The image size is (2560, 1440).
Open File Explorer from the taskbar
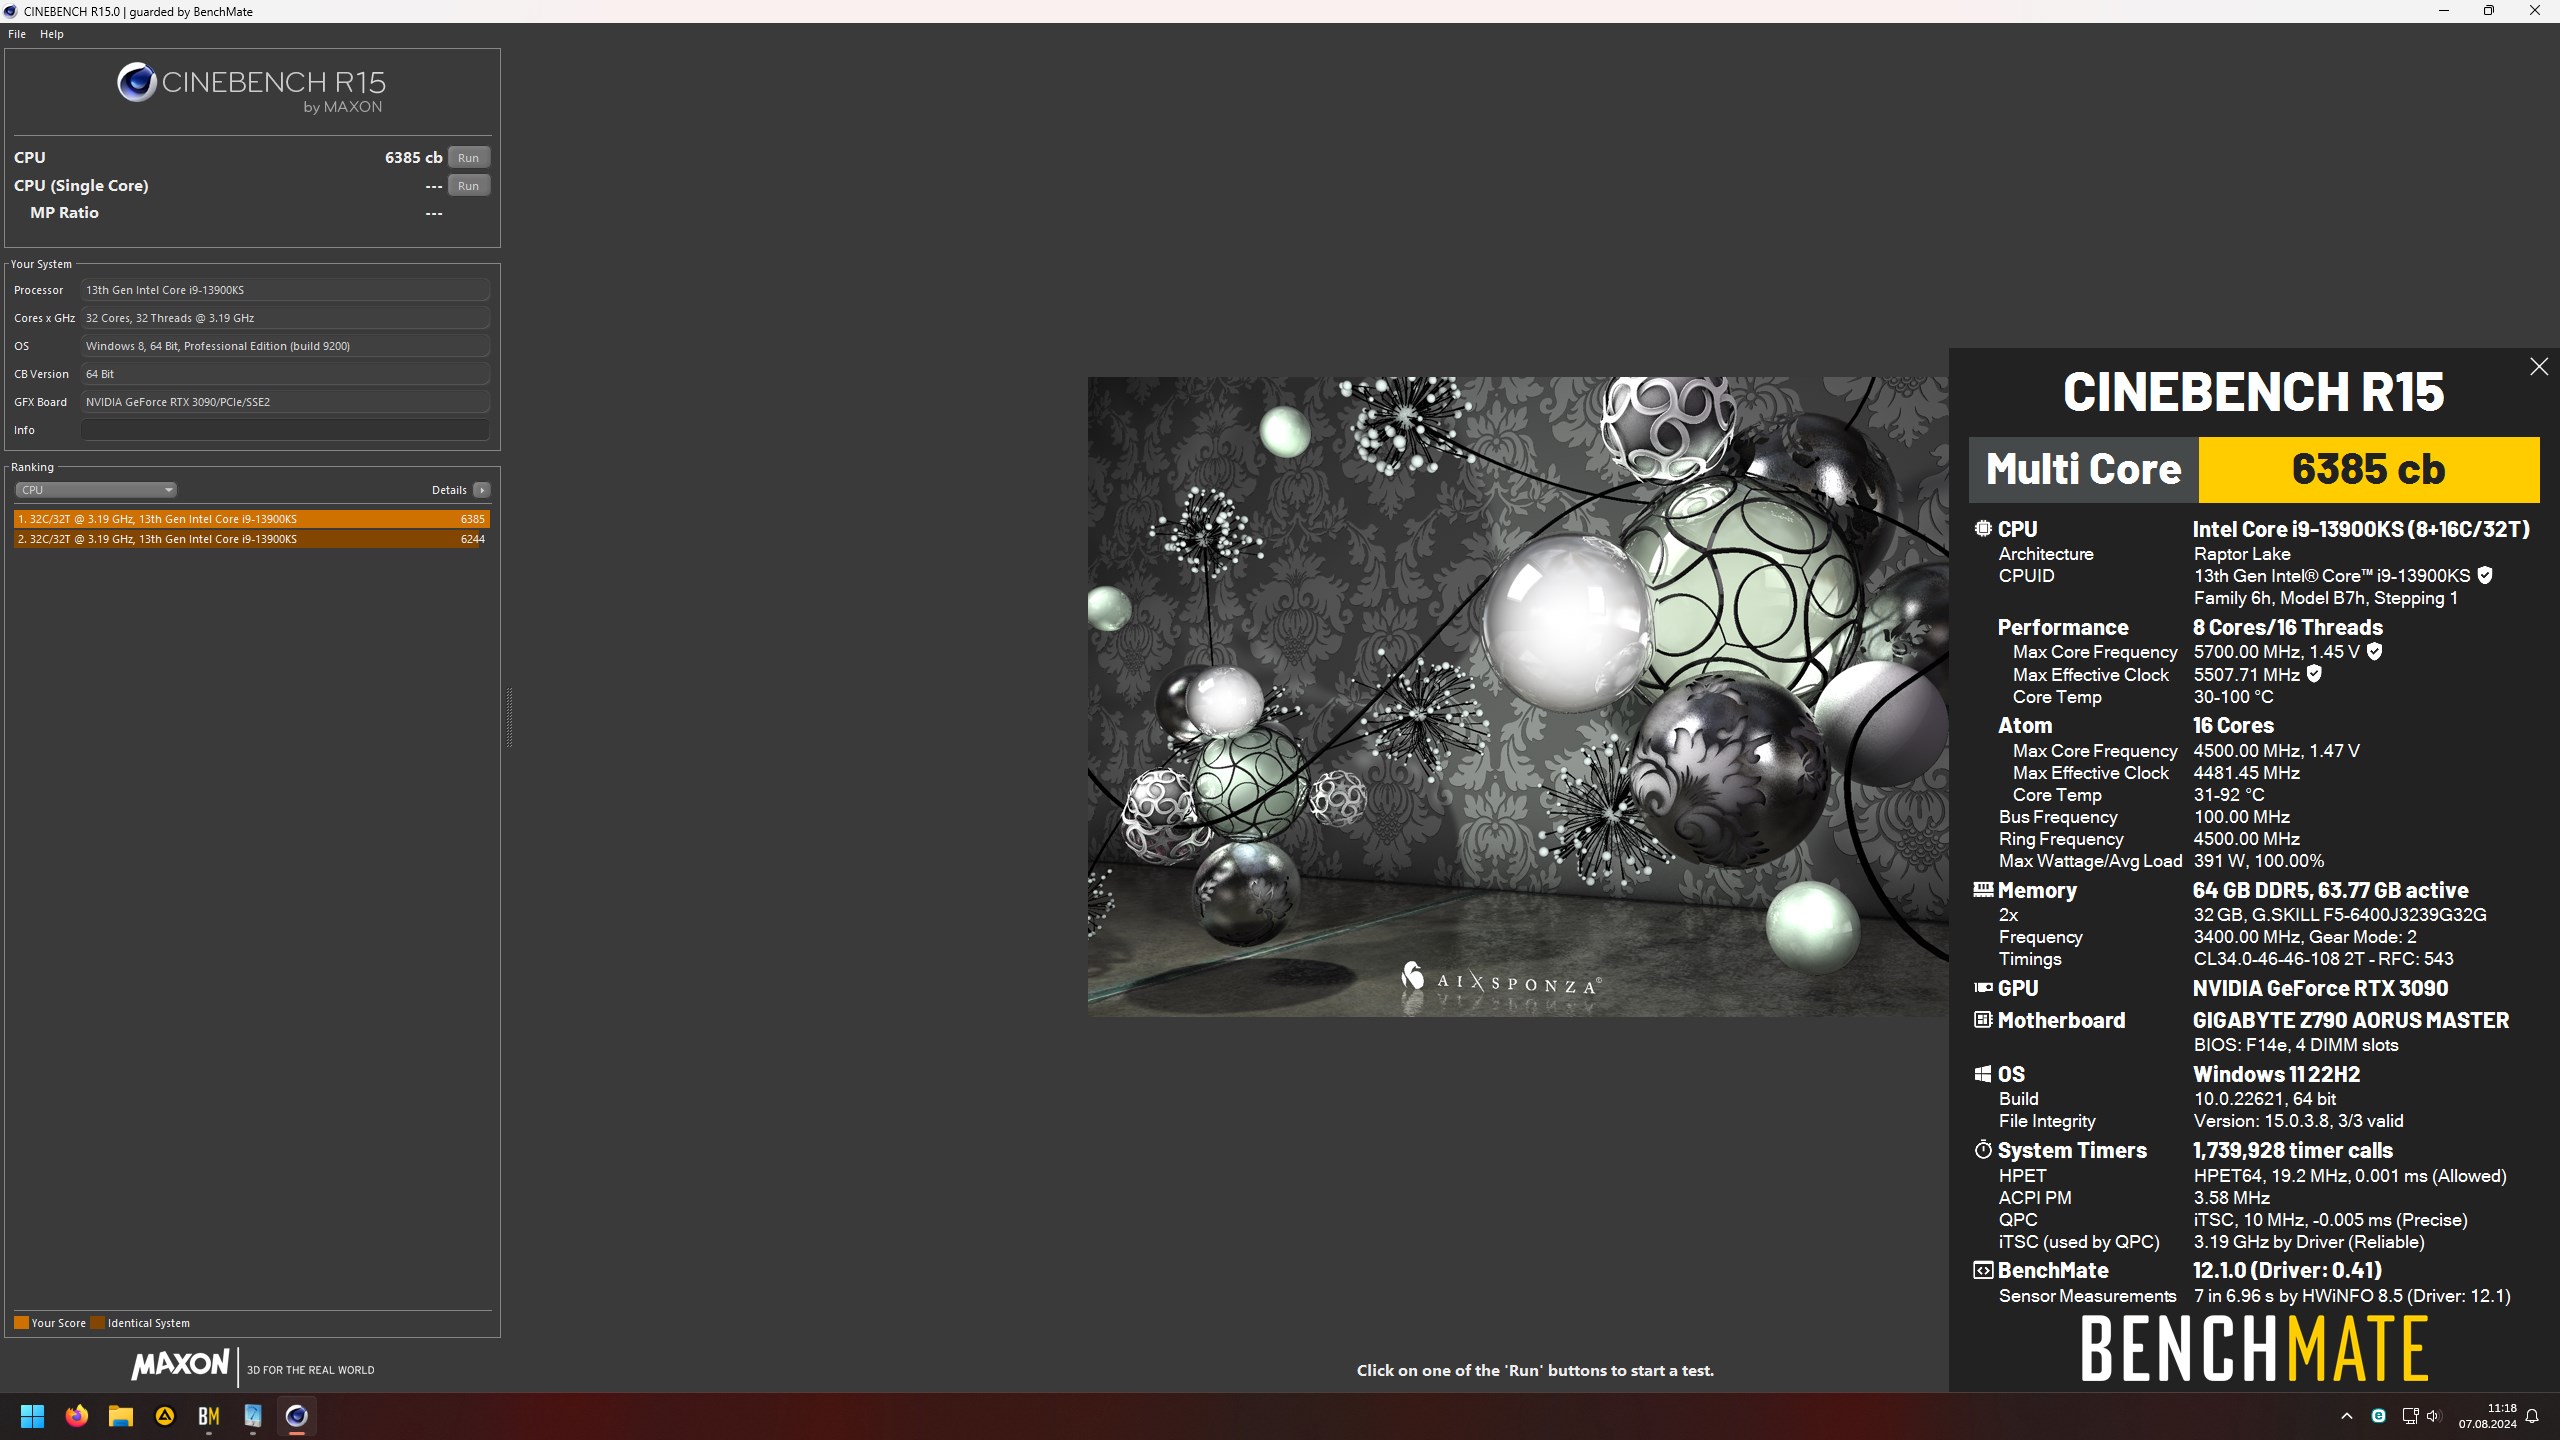click(121, 1416)
